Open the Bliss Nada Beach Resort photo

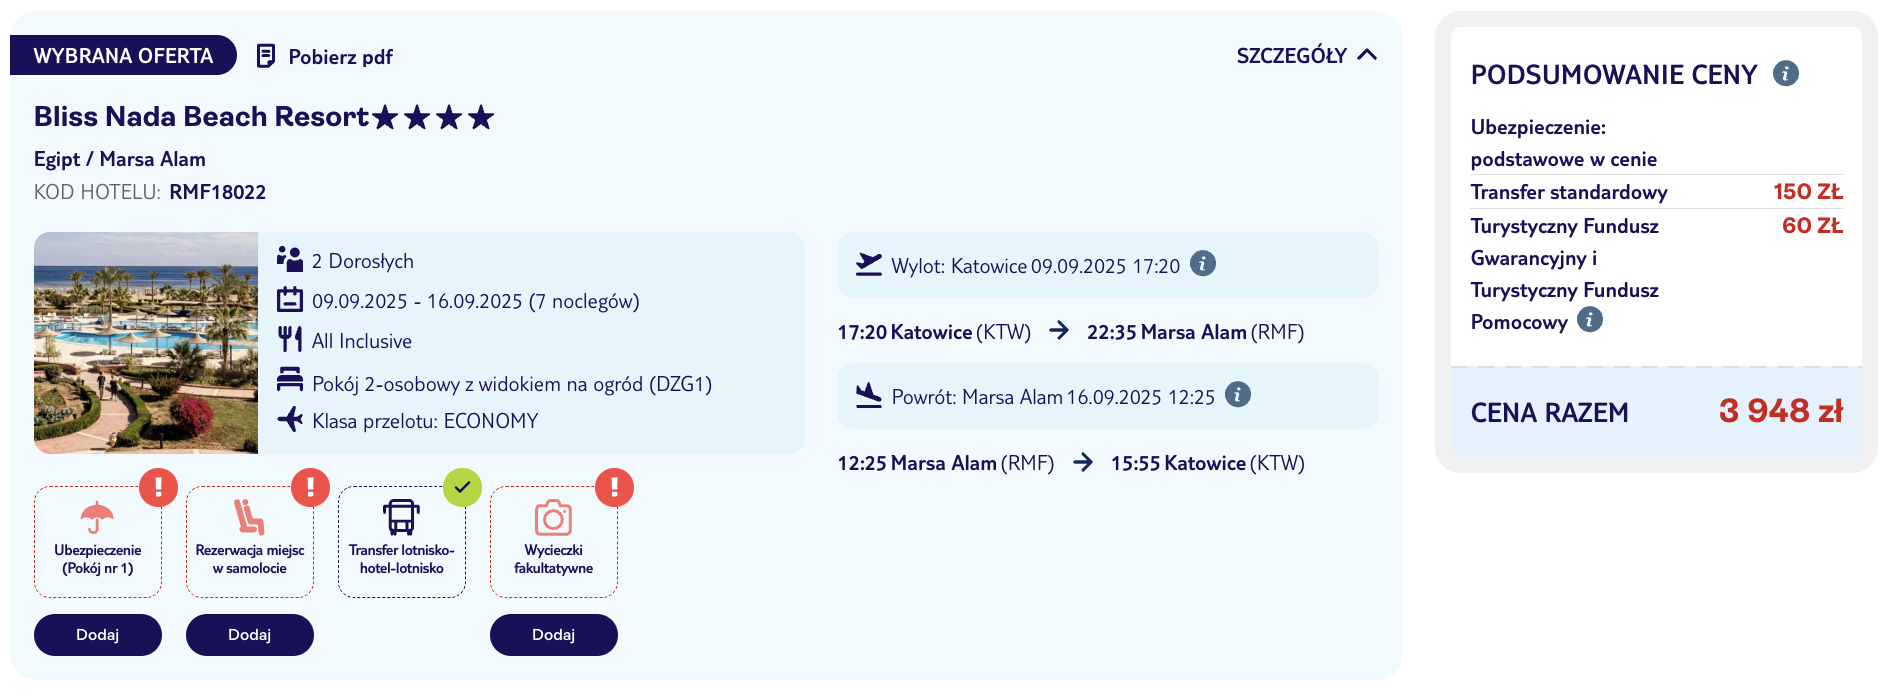point(146,343)
